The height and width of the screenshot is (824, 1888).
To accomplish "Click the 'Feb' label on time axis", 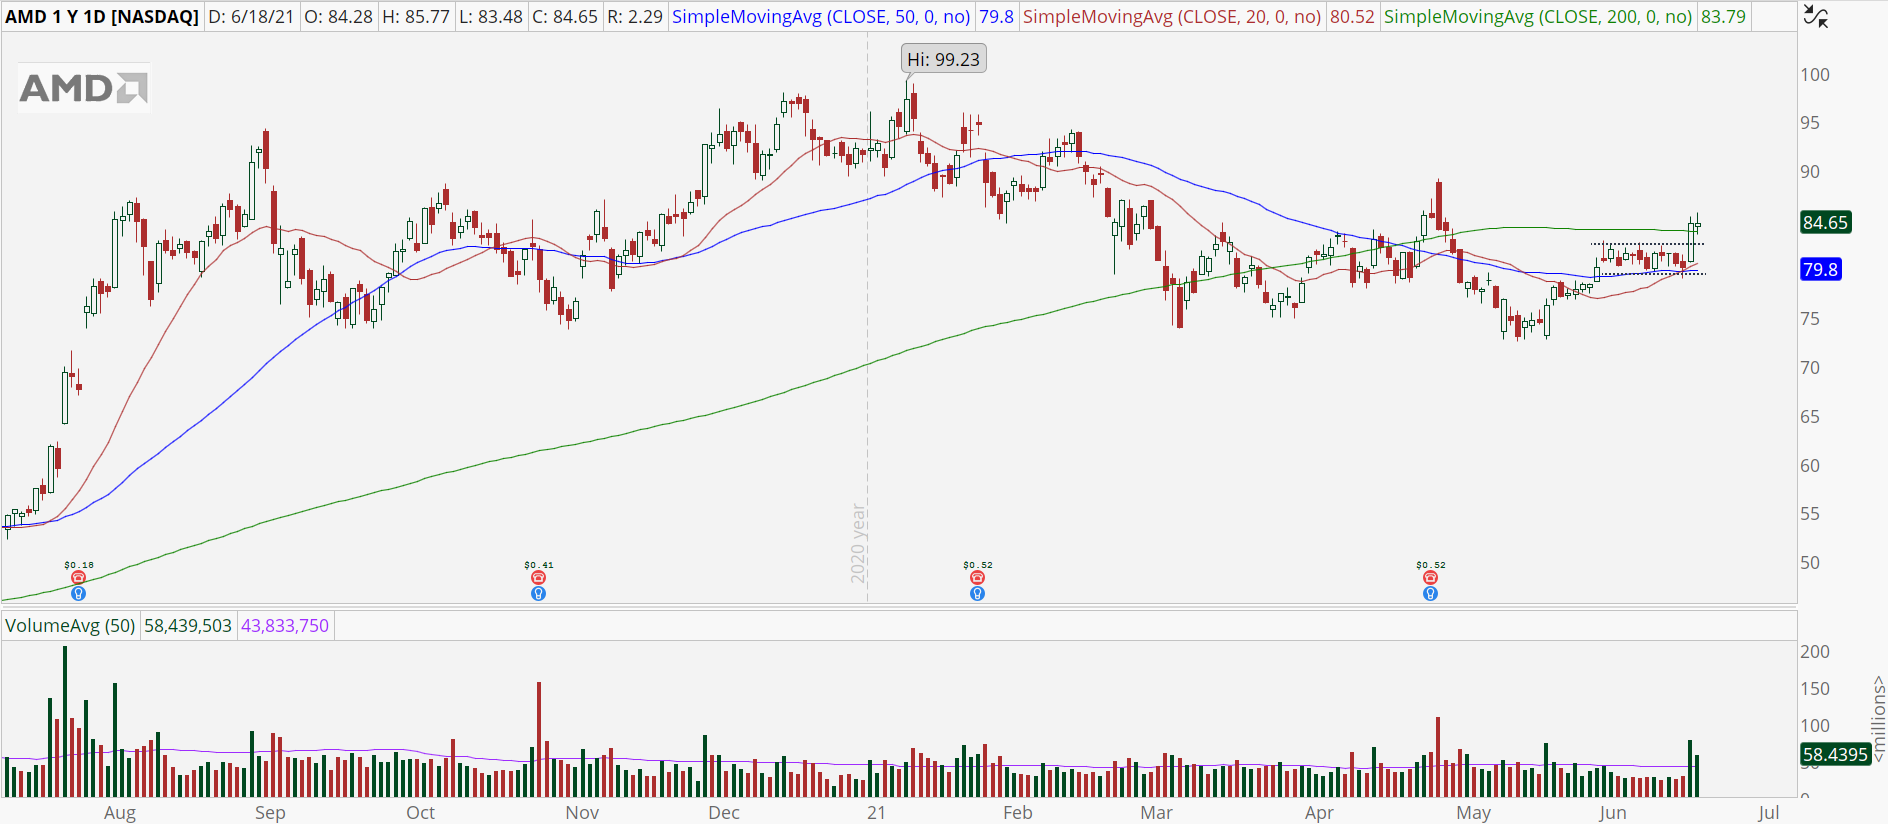I will click(x=1018, y=812).
